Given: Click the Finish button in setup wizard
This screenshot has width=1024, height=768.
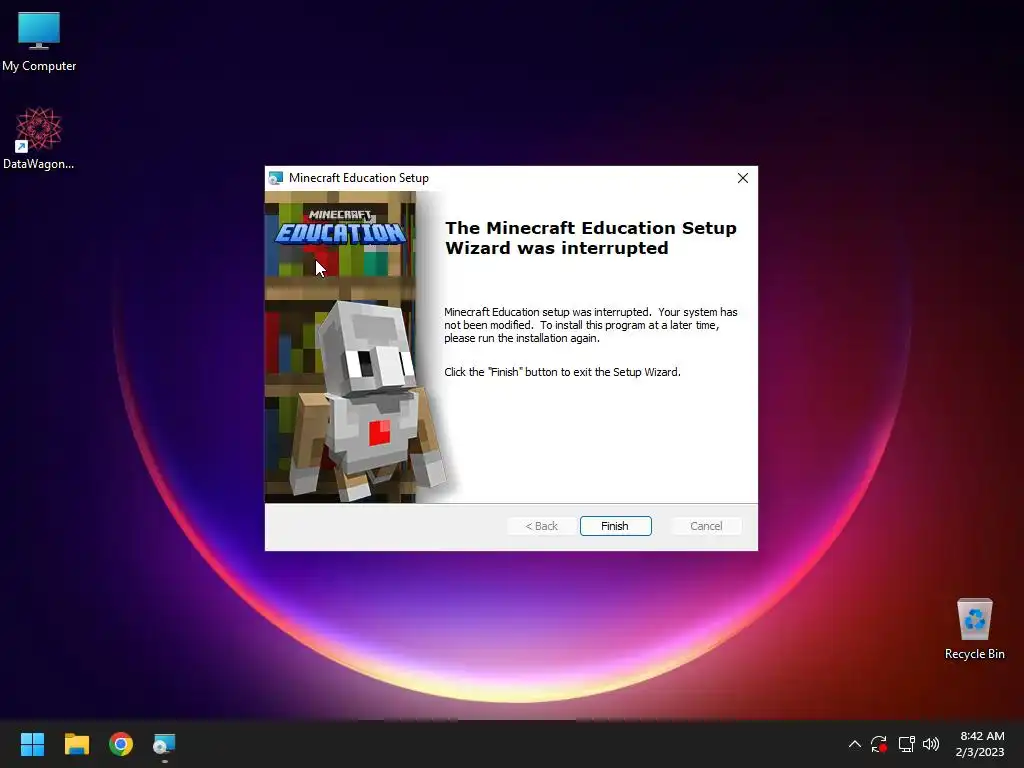Looking at the screenshot, I should [615, 526].
